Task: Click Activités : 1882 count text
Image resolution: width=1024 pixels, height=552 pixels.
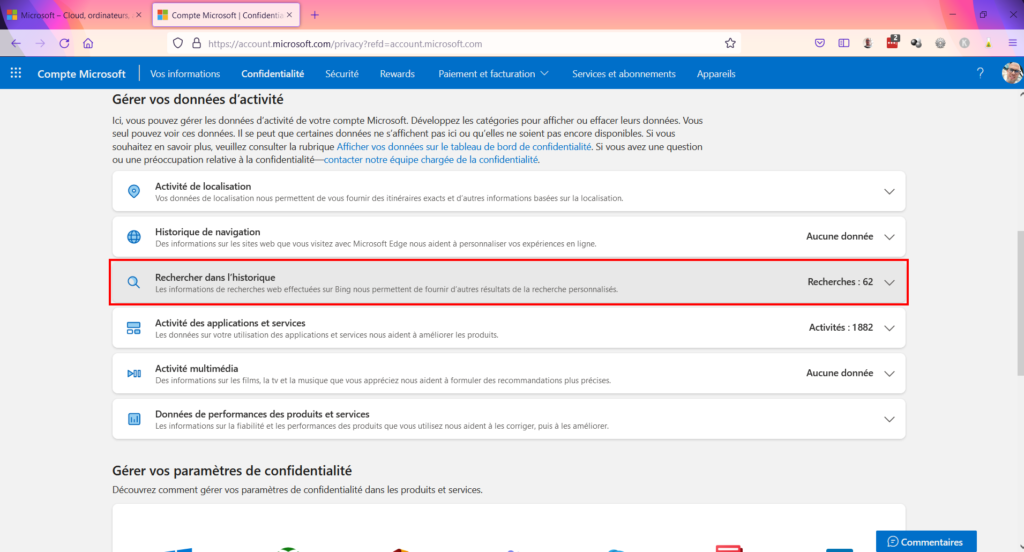Action: 840,327
